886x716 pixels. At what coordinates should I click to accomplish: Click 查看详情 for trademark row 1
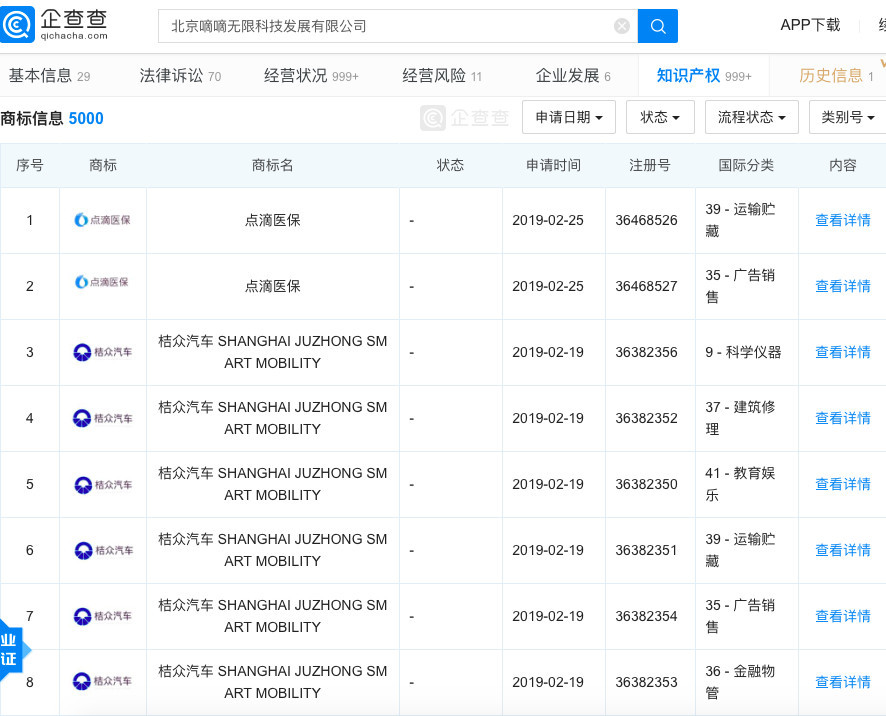842,220
